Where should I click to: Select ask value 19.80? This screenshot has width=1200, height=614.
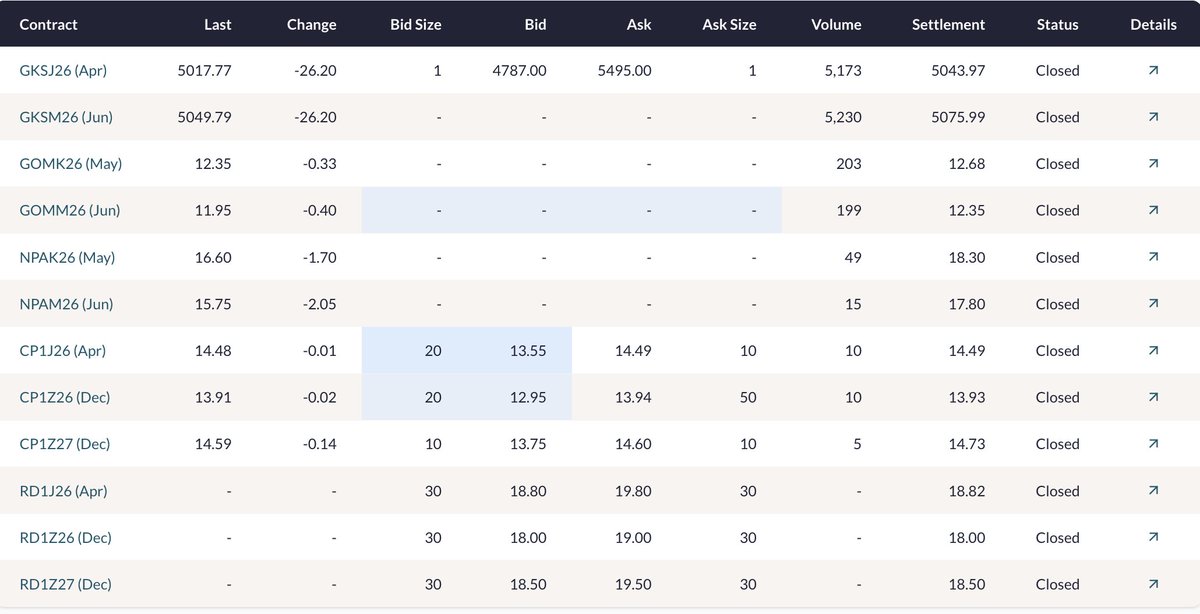coord(634,491)
